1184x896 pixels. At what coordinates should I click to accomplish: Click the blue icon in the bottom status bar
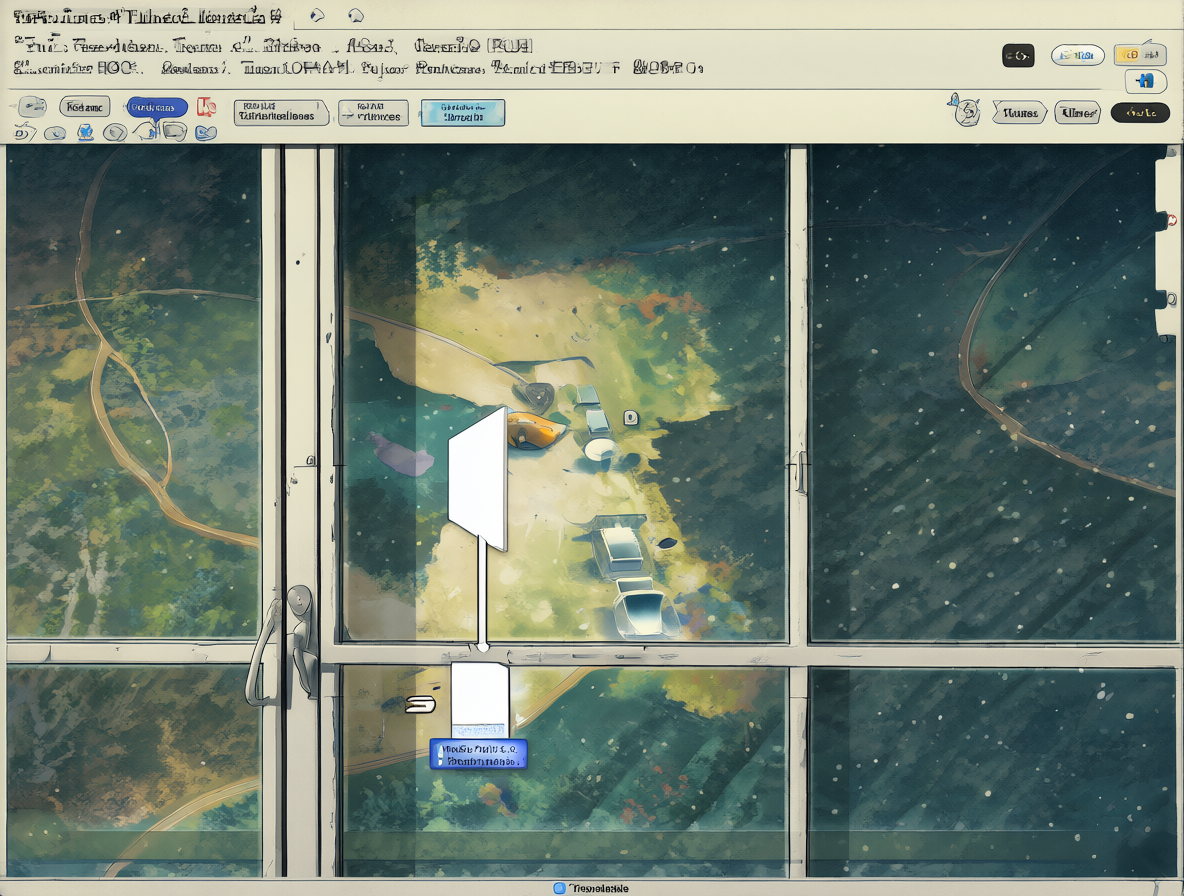click(560, 888)
